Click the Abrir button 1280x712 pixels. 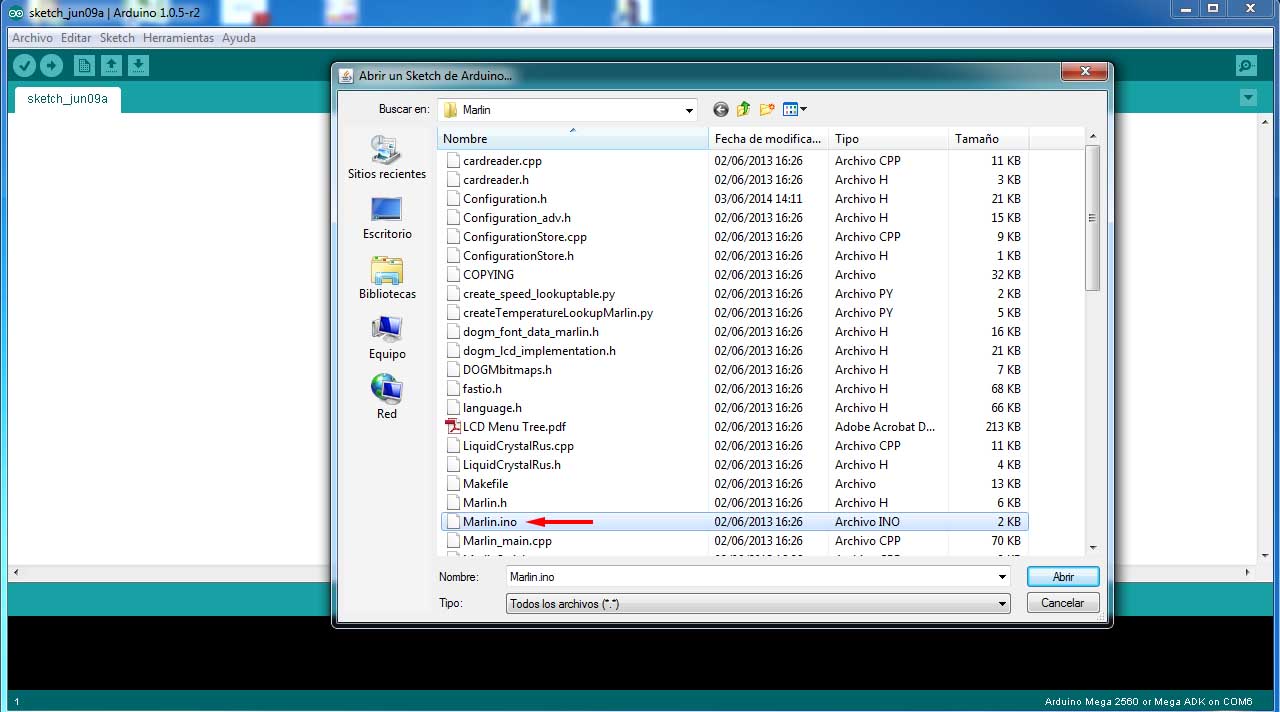(1063, 577)
